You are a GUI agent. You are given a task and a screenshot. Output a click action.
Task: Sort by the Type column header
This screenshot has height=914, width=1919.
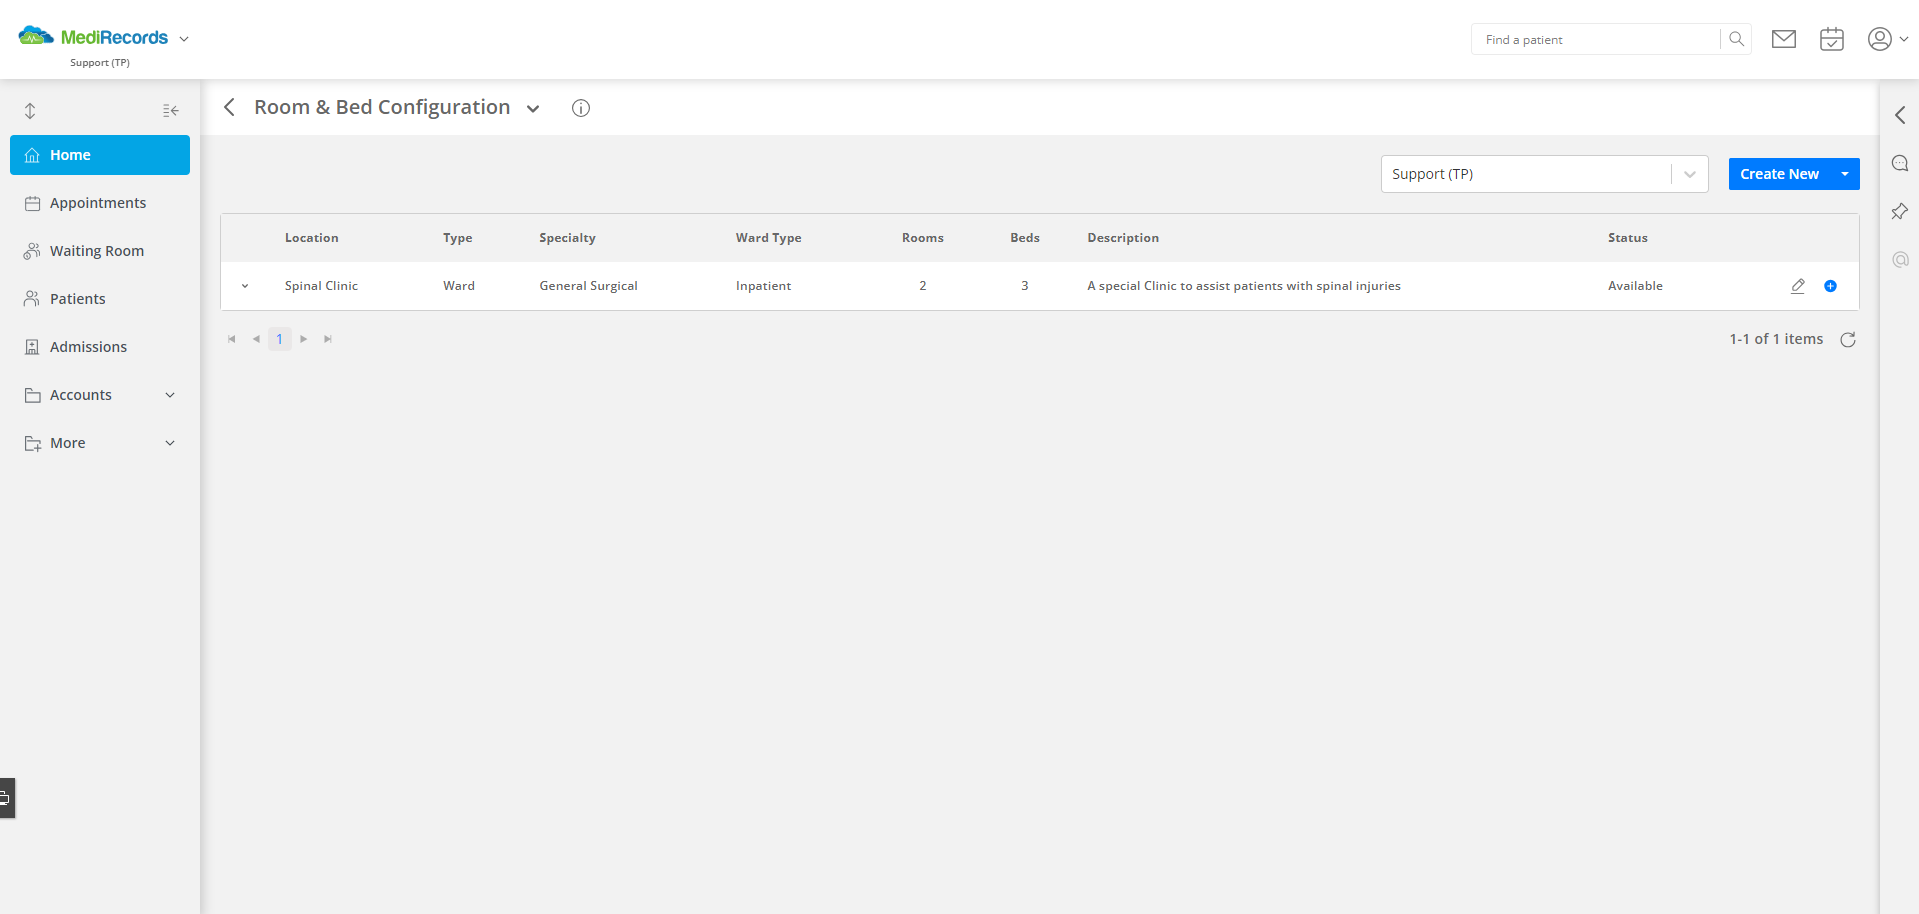458,238
